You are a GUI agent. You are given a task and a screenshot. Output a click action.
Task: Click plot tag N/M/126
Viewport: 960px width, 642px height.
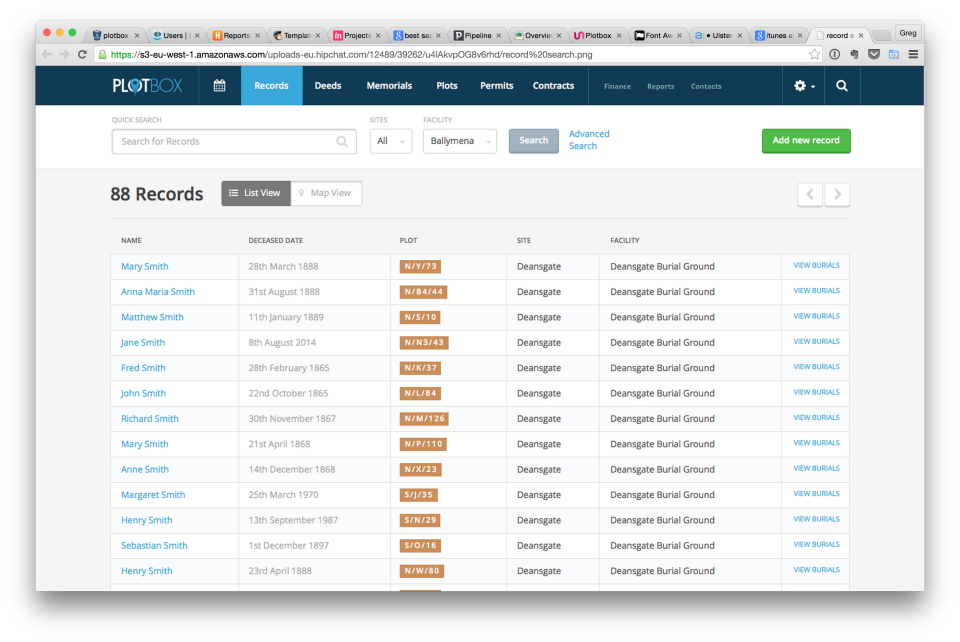(x=424, y=419)
